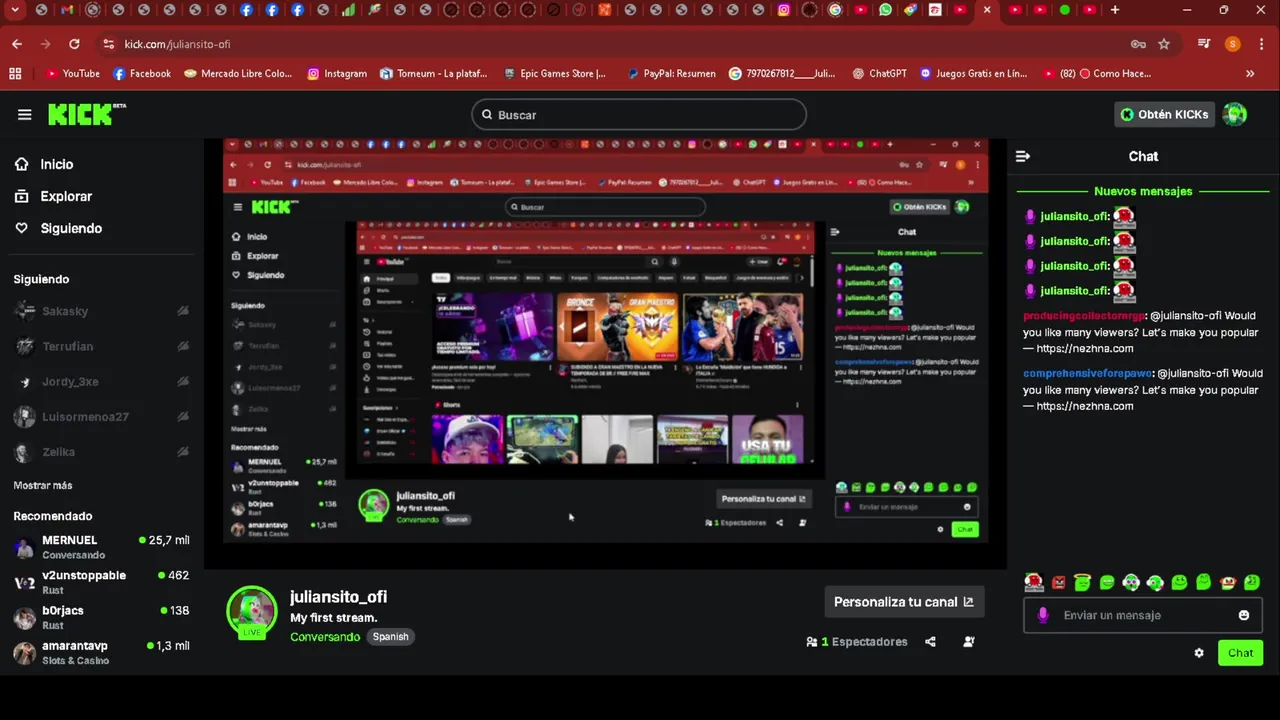Image resolution: width=1280 pixels, height=720 pixels.
Task: Open Epic Games Store bookmark
Action: click(554, 73)
